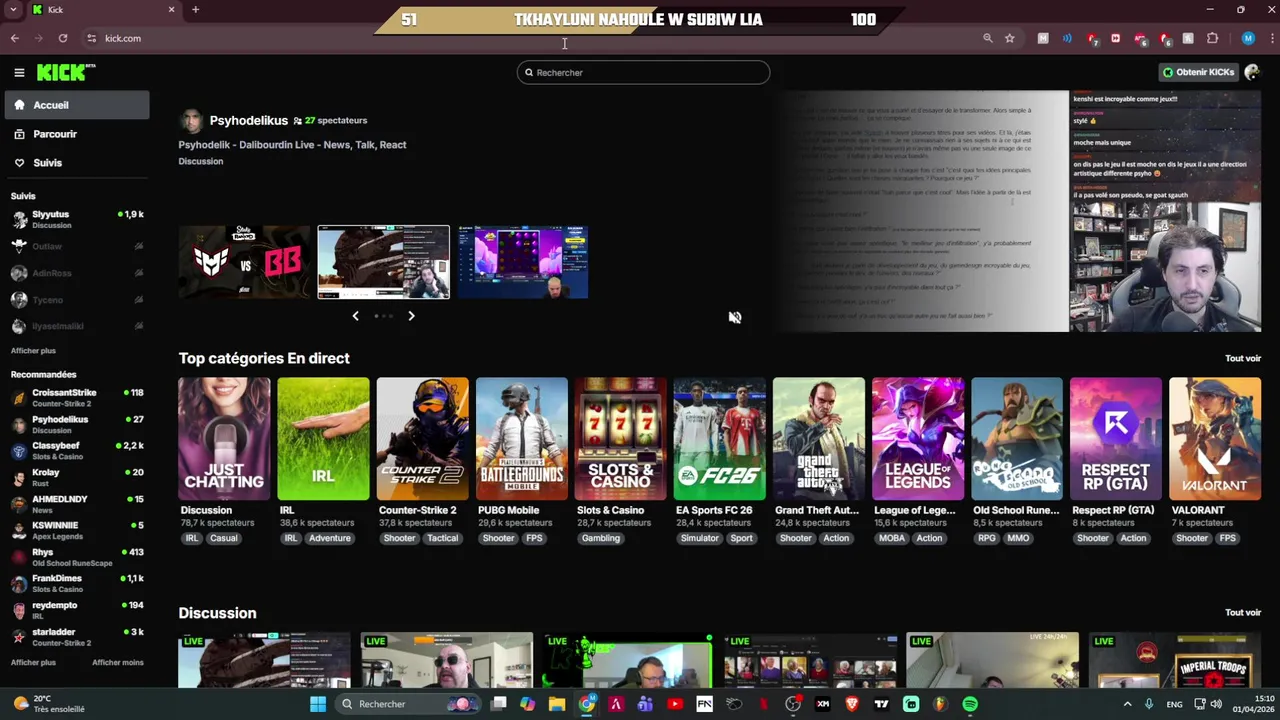Viewport: 1280px width, 720px height.
Task: Open Spotify from the taskbar
Action: click(970, 704)
